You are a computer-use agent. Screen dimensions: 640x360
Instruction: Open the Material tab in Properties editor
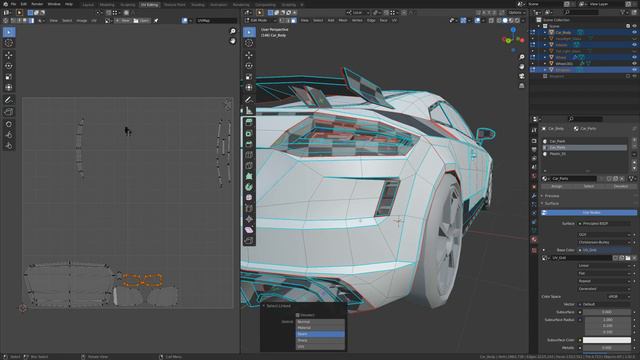click(x=534, y=240)
